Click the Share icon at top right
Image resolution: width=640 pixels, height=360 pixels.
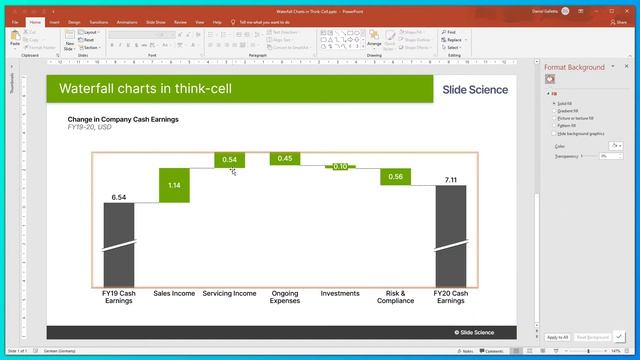tap(618, 22)
